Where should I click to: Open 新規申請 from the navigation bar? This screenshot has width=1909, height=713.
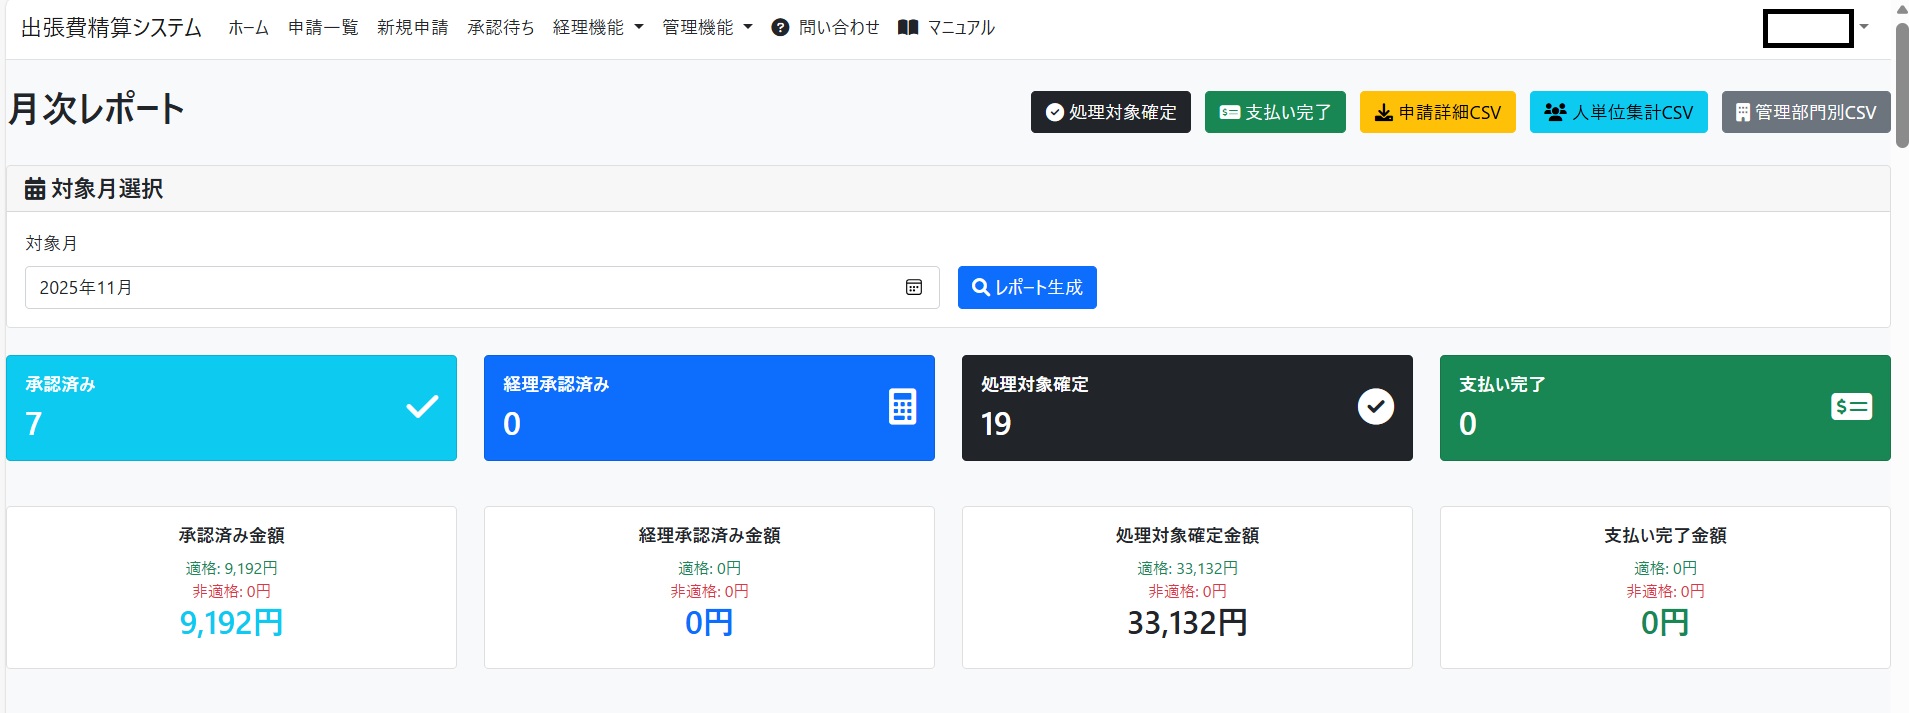[412, 28]
